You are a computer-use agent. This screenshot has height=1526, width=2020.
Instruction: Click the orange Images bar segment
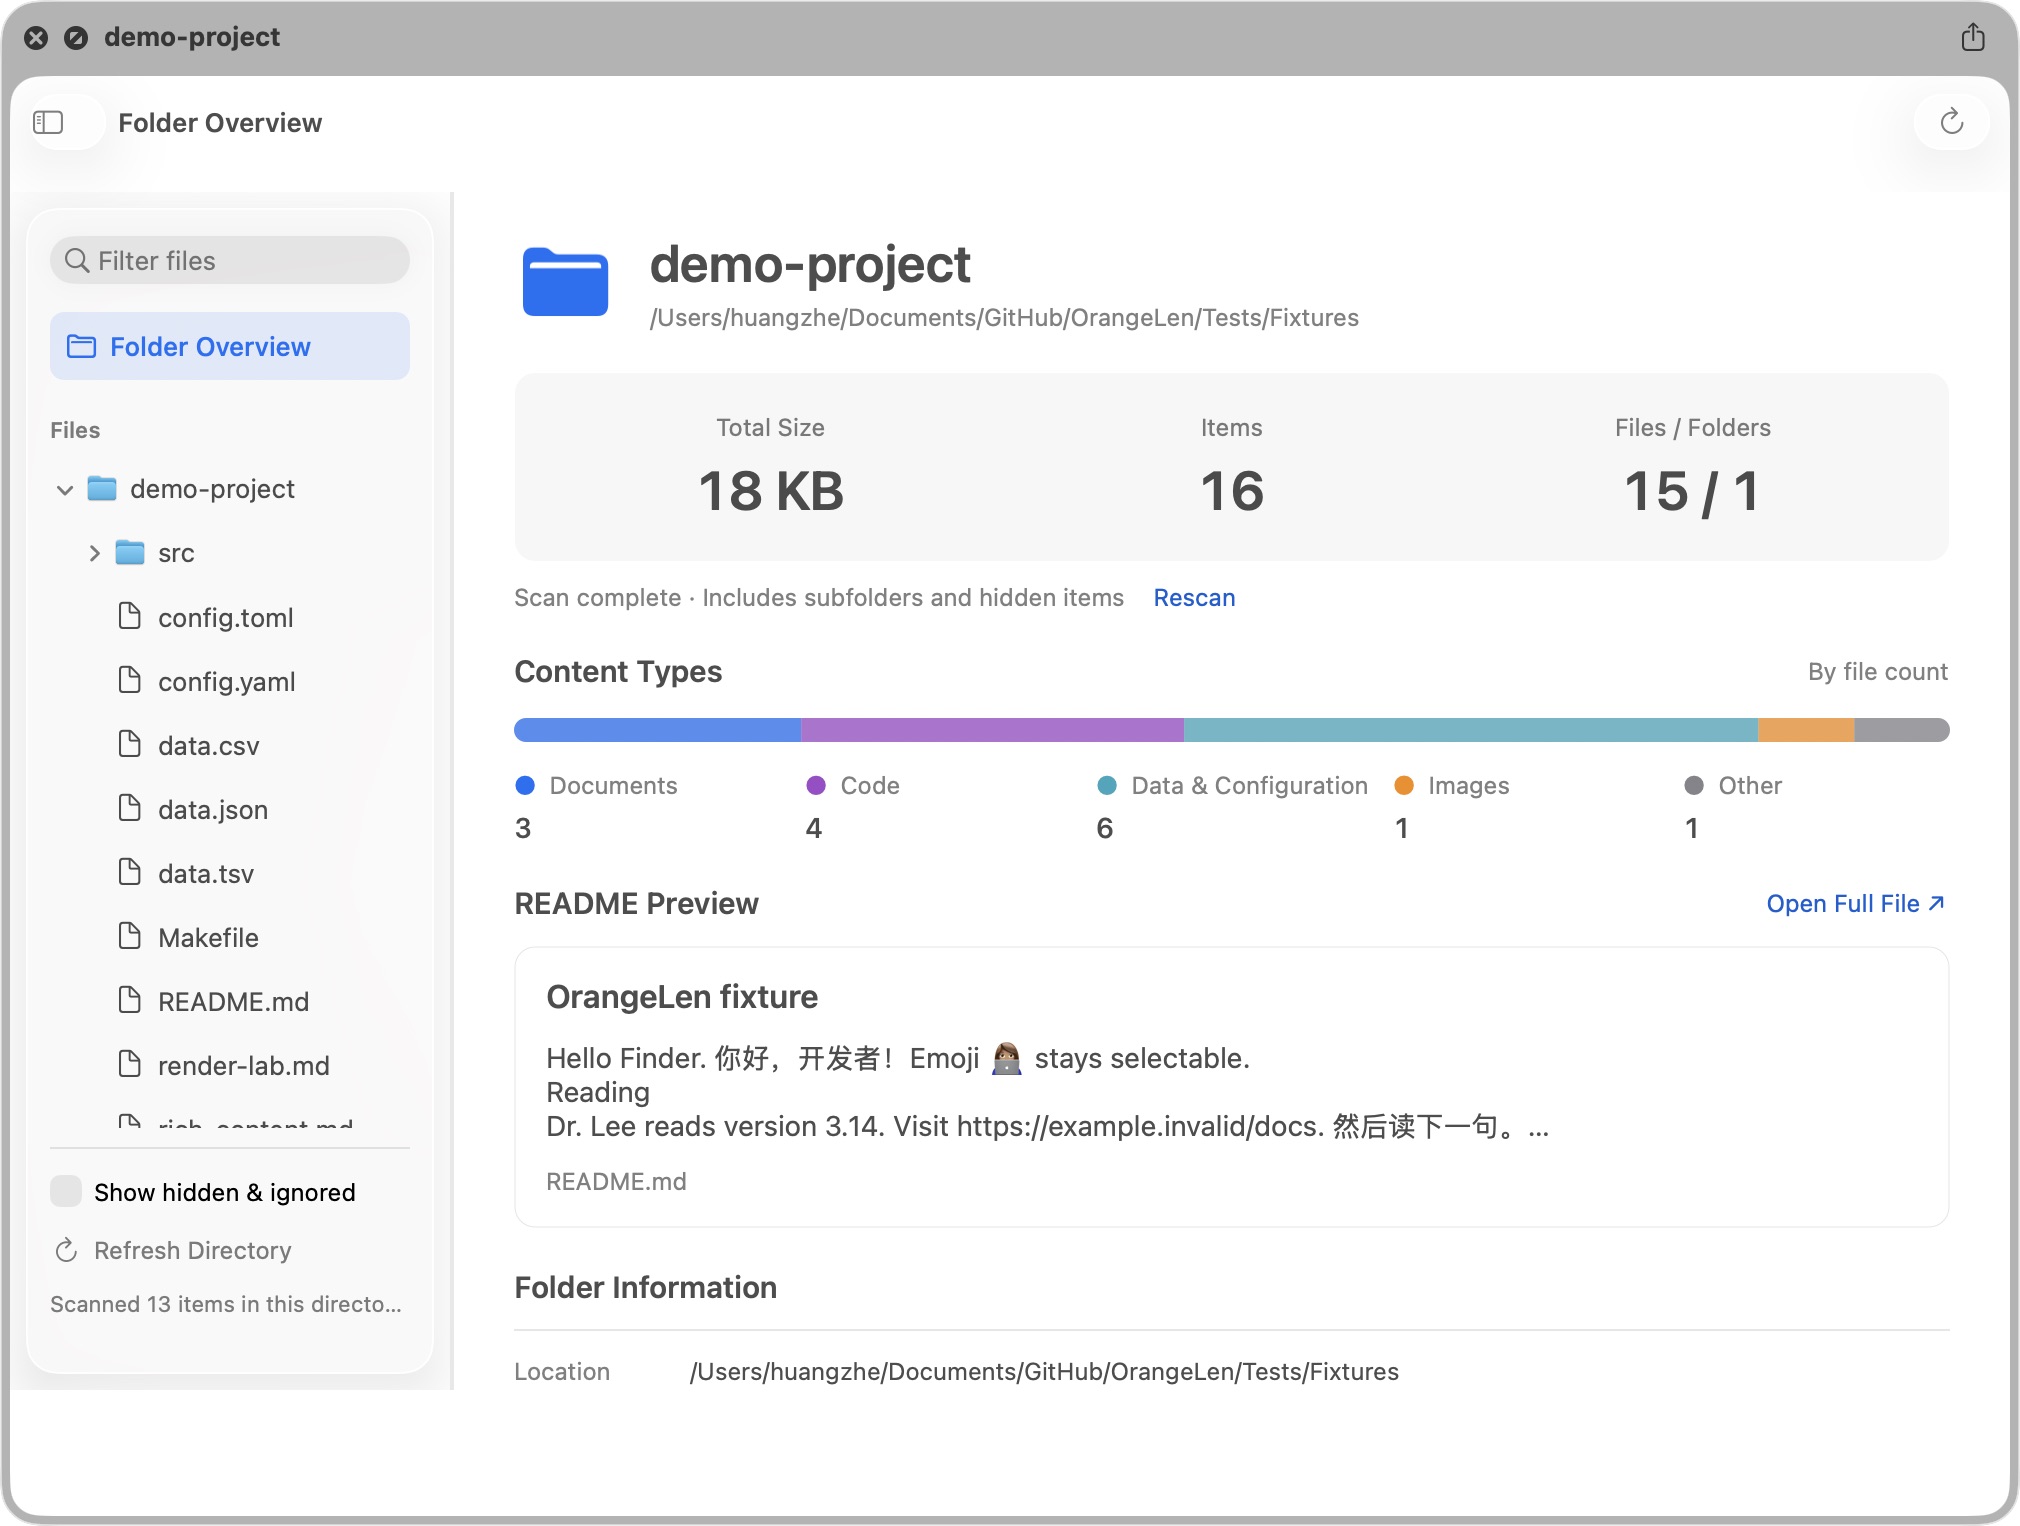[x=1807, y=730]
